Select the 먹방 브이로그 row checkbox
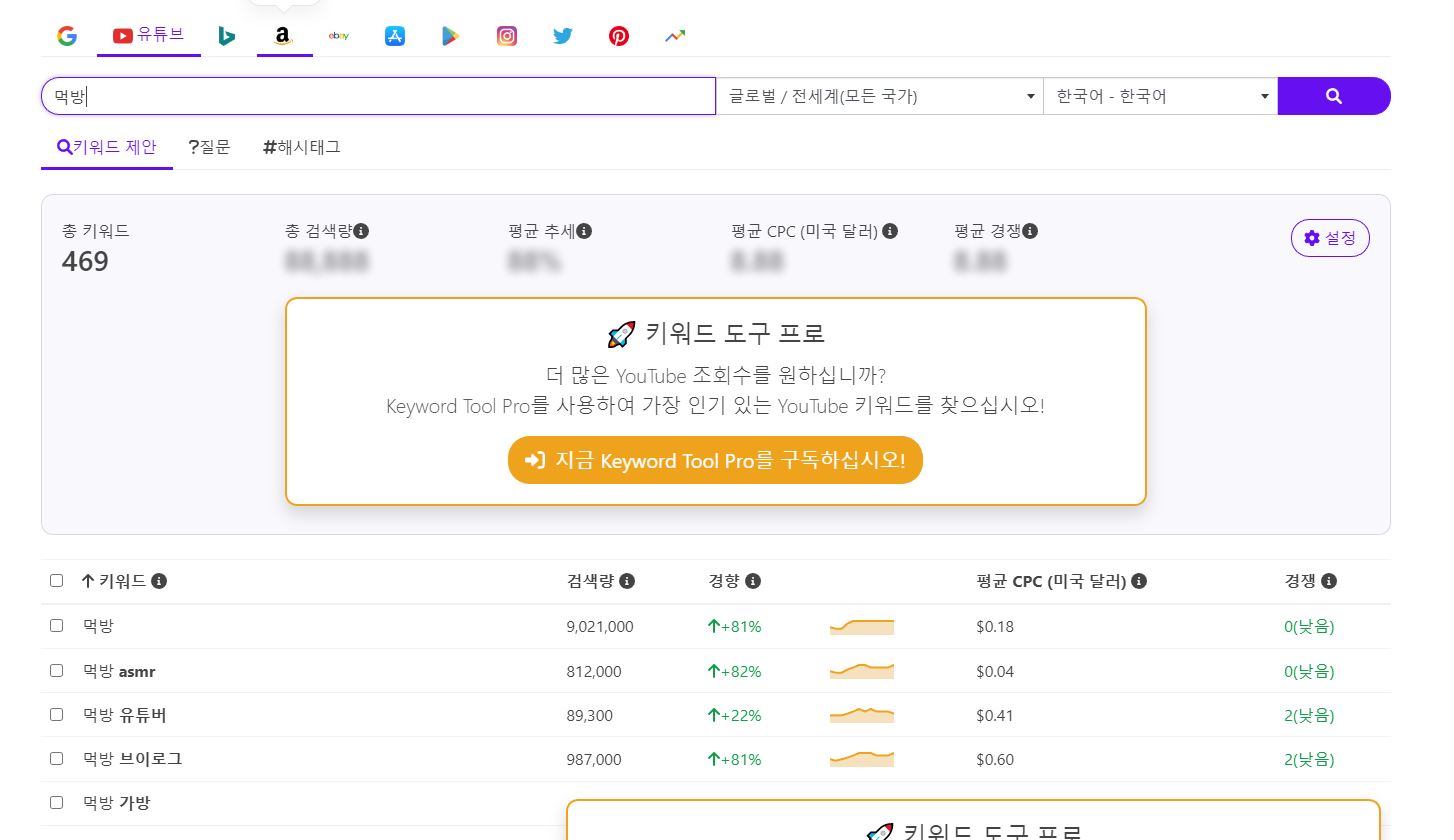1454x840 pixels. (57, 759)
